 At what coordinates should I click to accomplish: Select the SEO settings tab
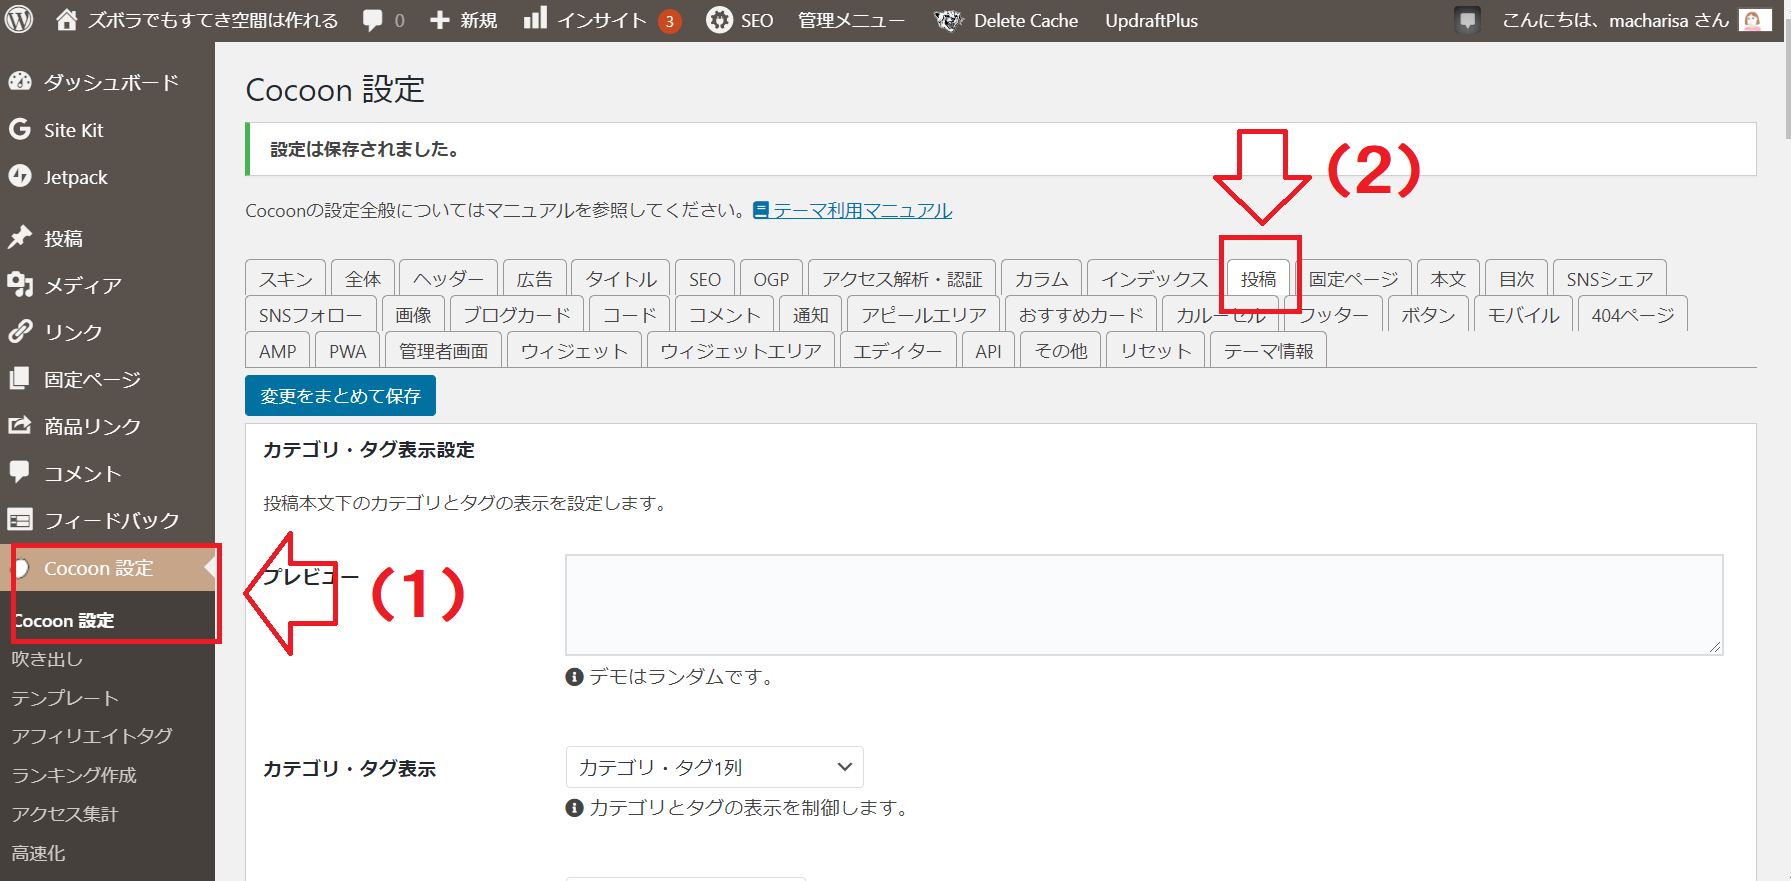click(705, 279)
